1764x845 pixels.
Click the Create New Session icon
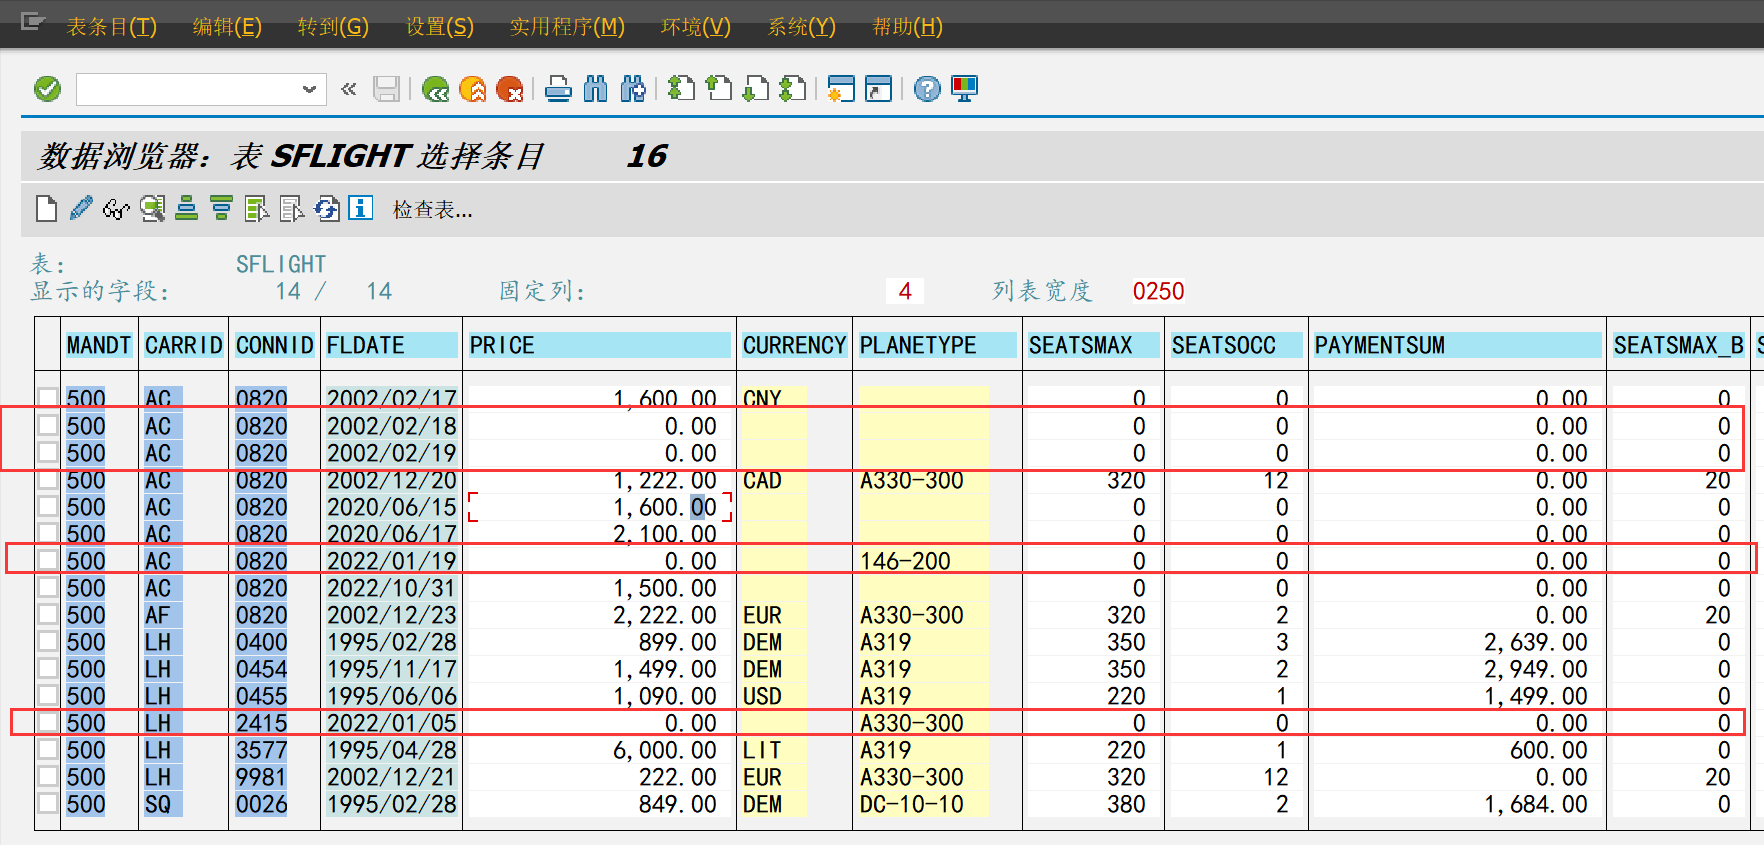pyautogui.click(x=841, y=89)
